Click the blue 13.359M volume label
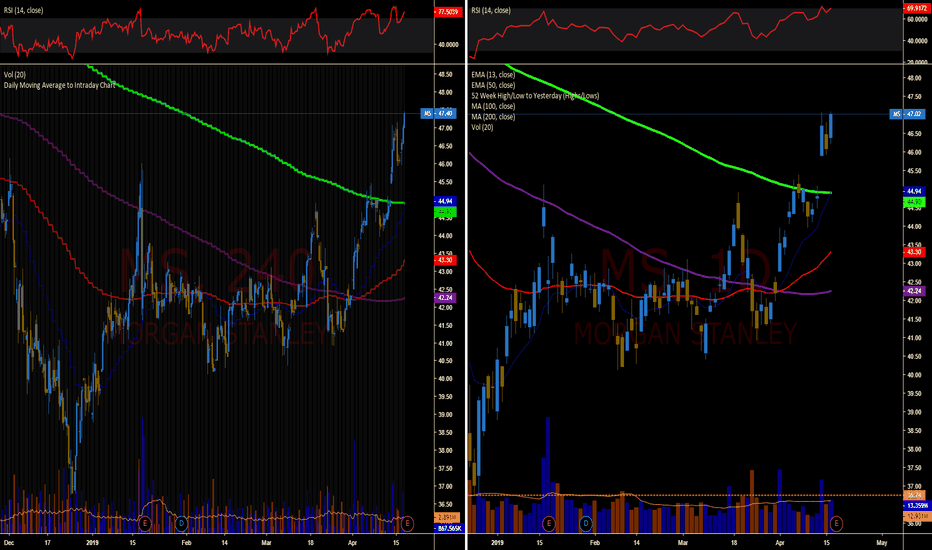This screenshot has width=932, height=550. (917, 505)
